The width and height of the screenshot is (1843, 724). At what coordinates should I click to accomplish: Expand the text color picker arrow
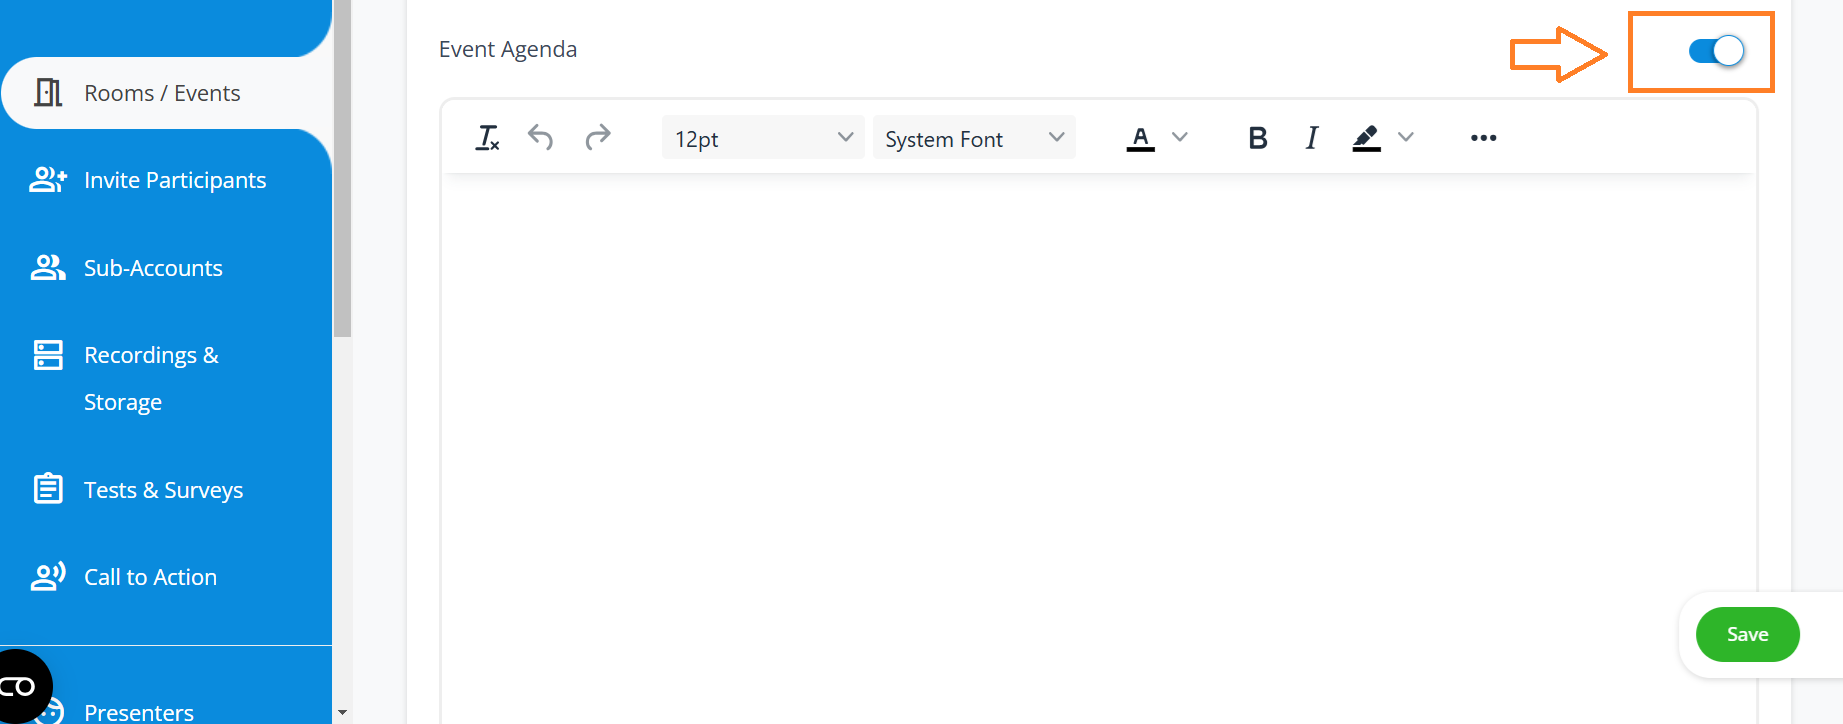click(1180, 138)
